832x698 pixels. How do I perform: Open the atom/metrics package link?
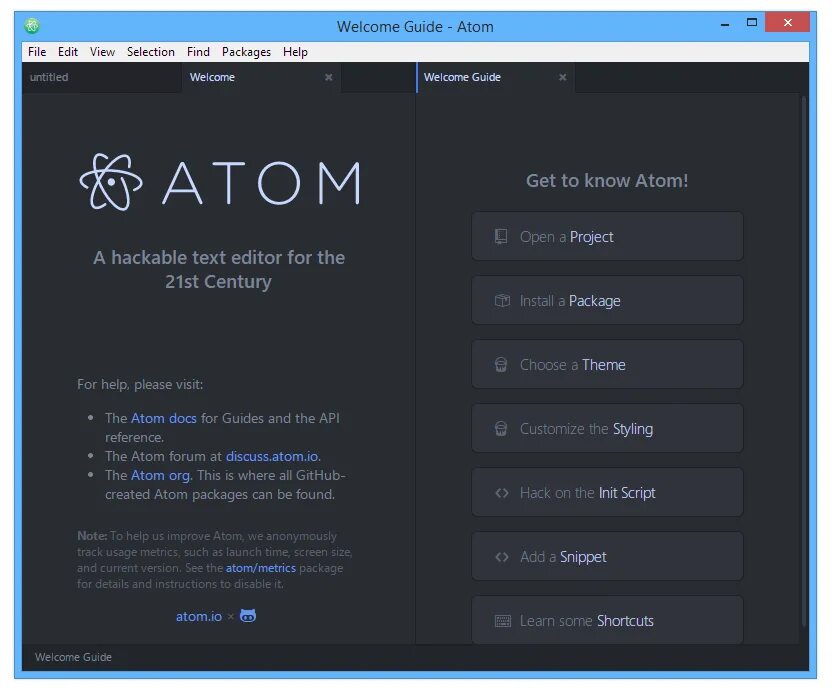261,568
